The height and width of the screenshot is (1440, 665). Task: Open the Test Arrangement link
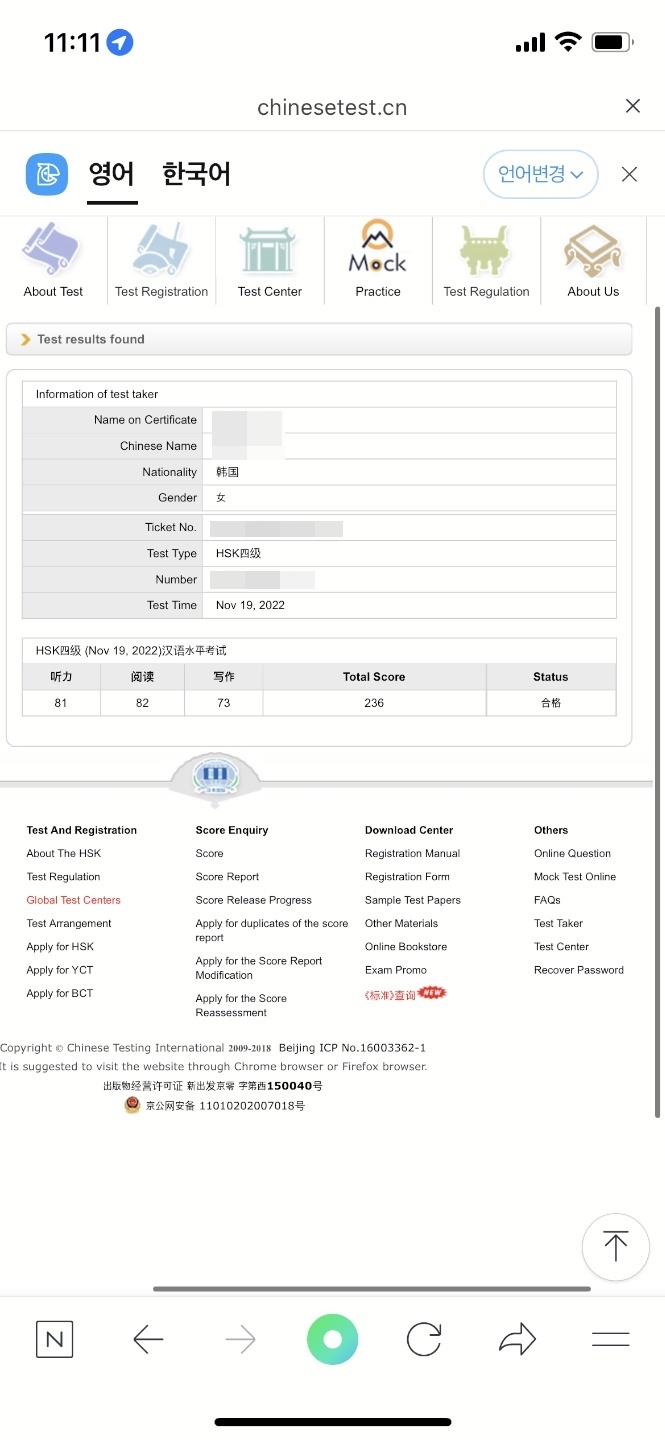coord(69,924)
